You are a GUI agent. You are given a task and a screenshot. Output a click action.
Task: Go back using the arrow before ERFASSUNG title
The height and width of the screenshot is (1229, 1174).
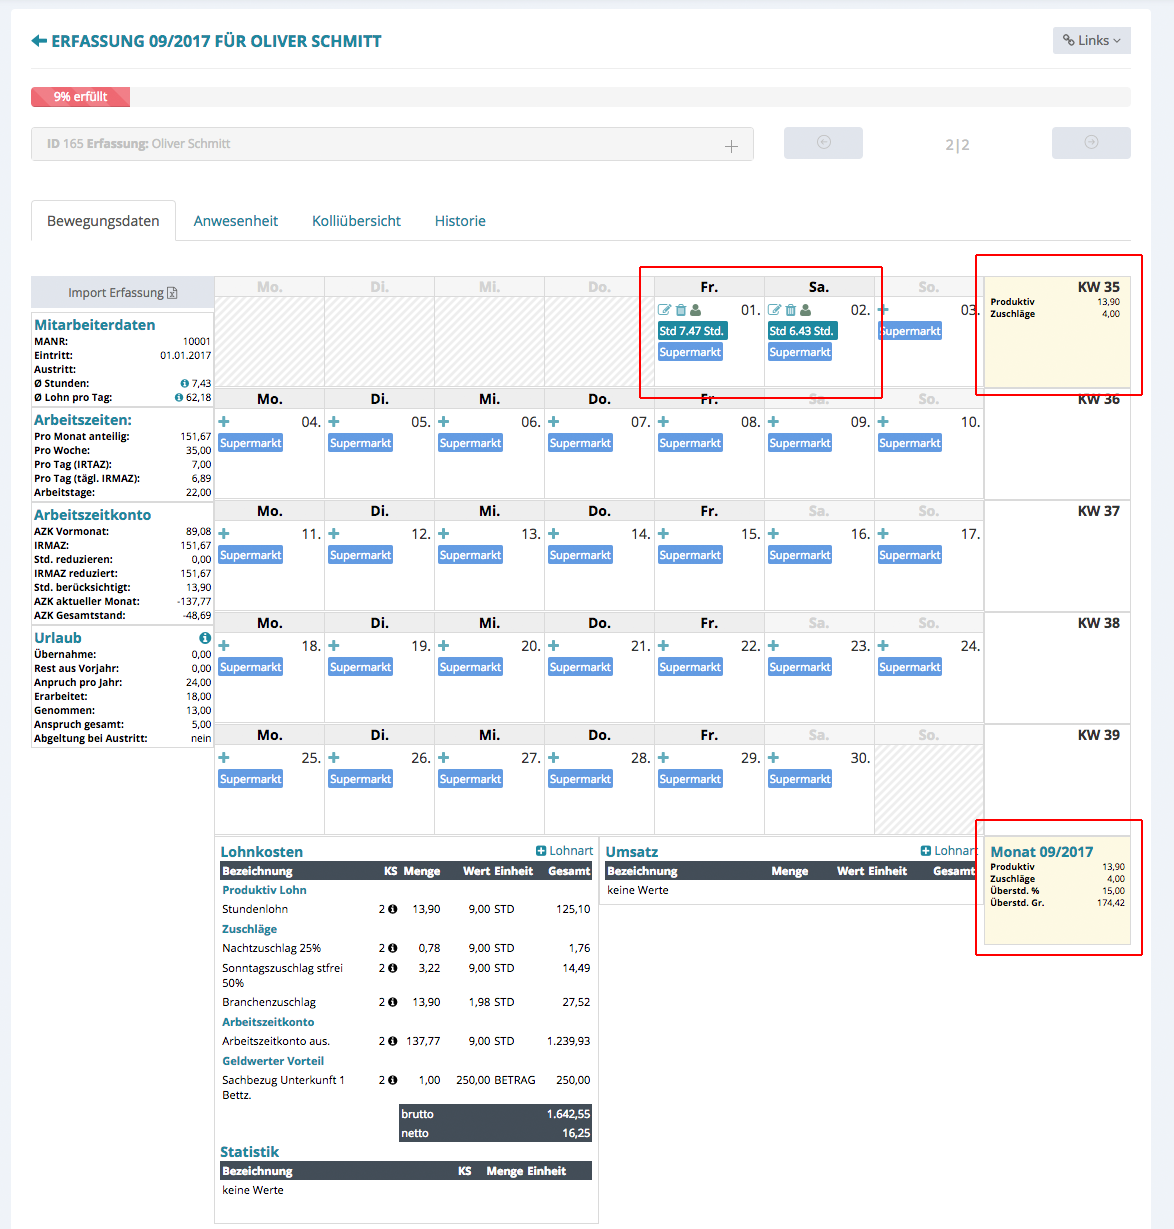click(x=39, y=41)
